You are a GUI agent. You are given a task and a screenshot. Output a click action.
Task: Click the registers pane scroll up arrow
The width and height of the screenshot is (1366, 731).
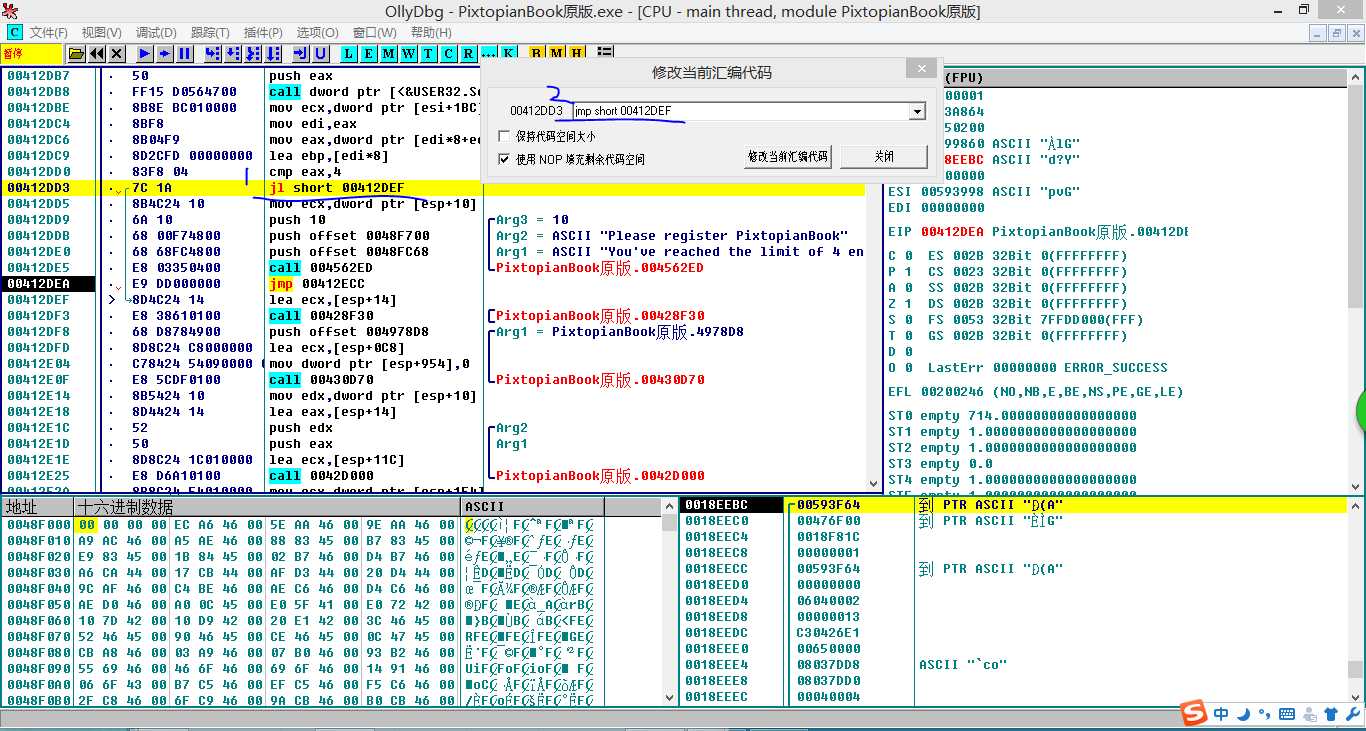(1355, 77)
